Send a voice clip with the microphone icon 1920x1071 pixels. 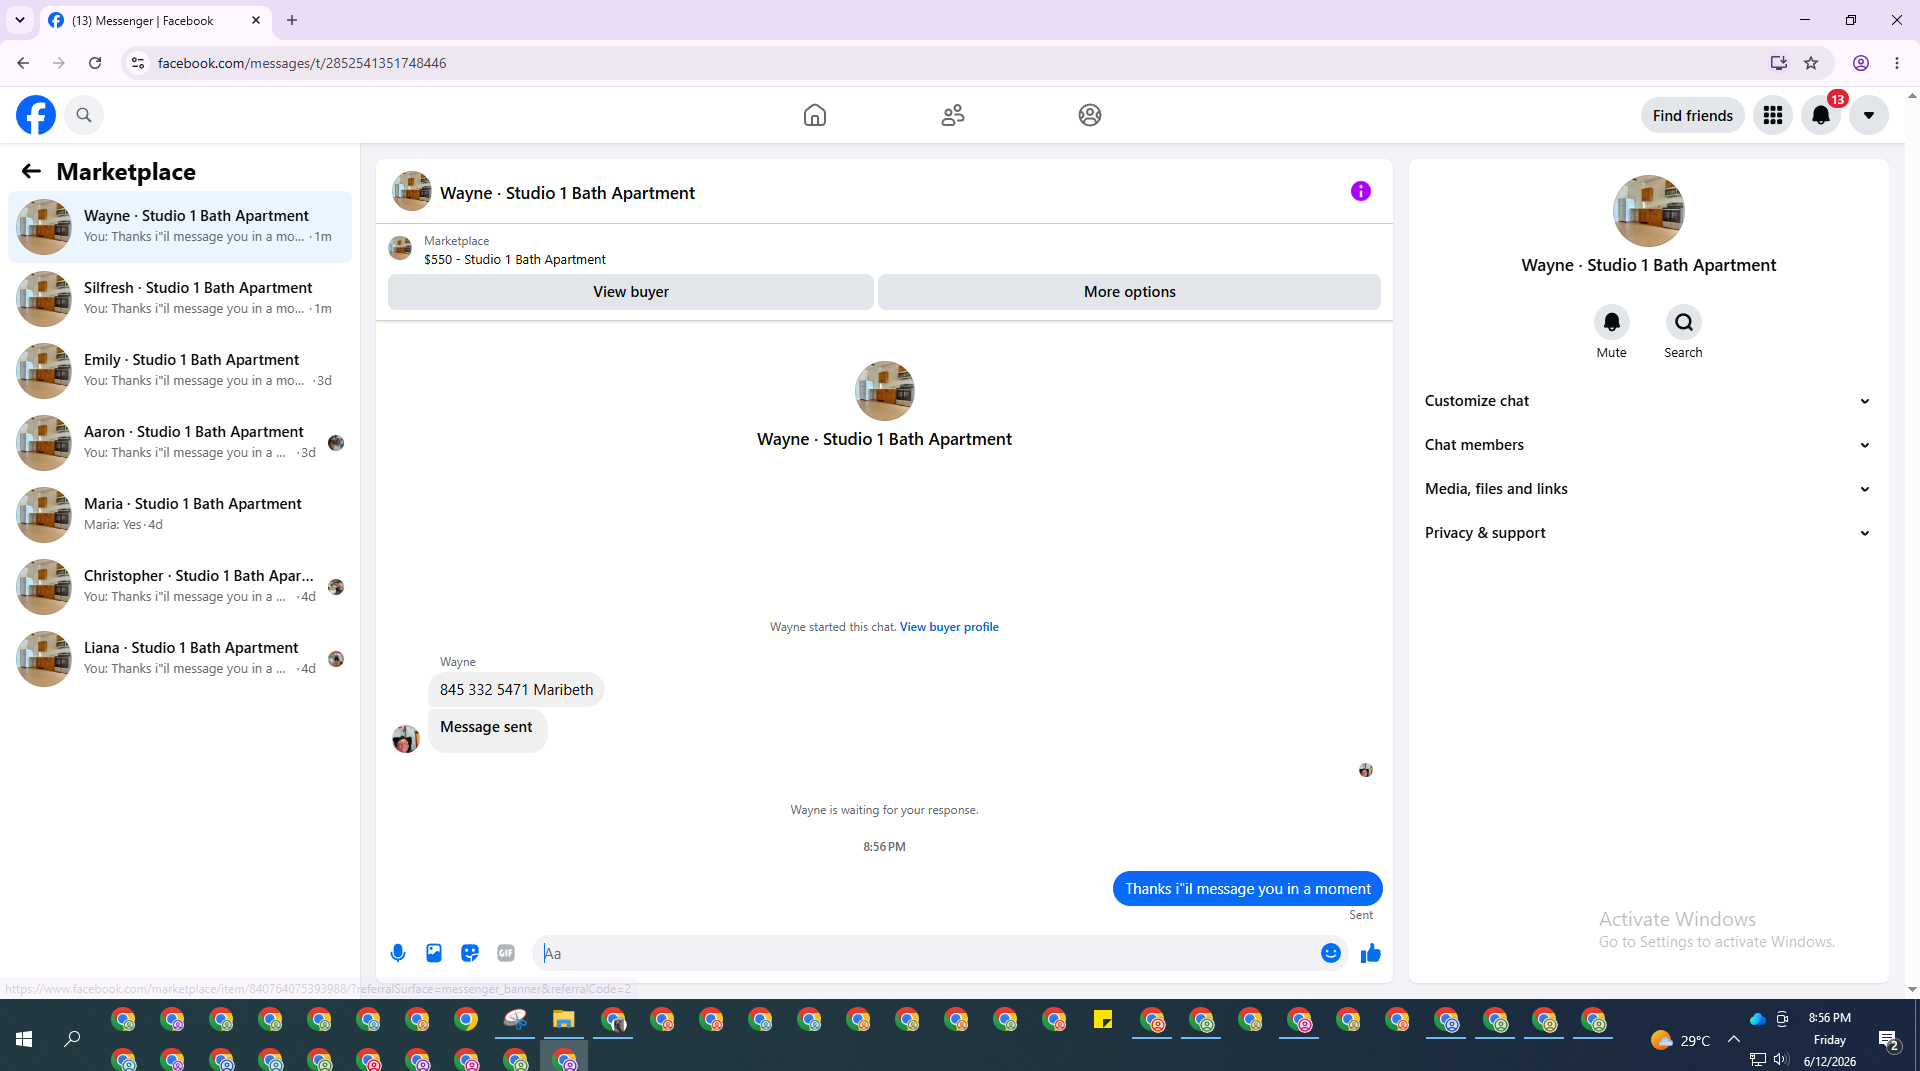click(x=398, y=953)
